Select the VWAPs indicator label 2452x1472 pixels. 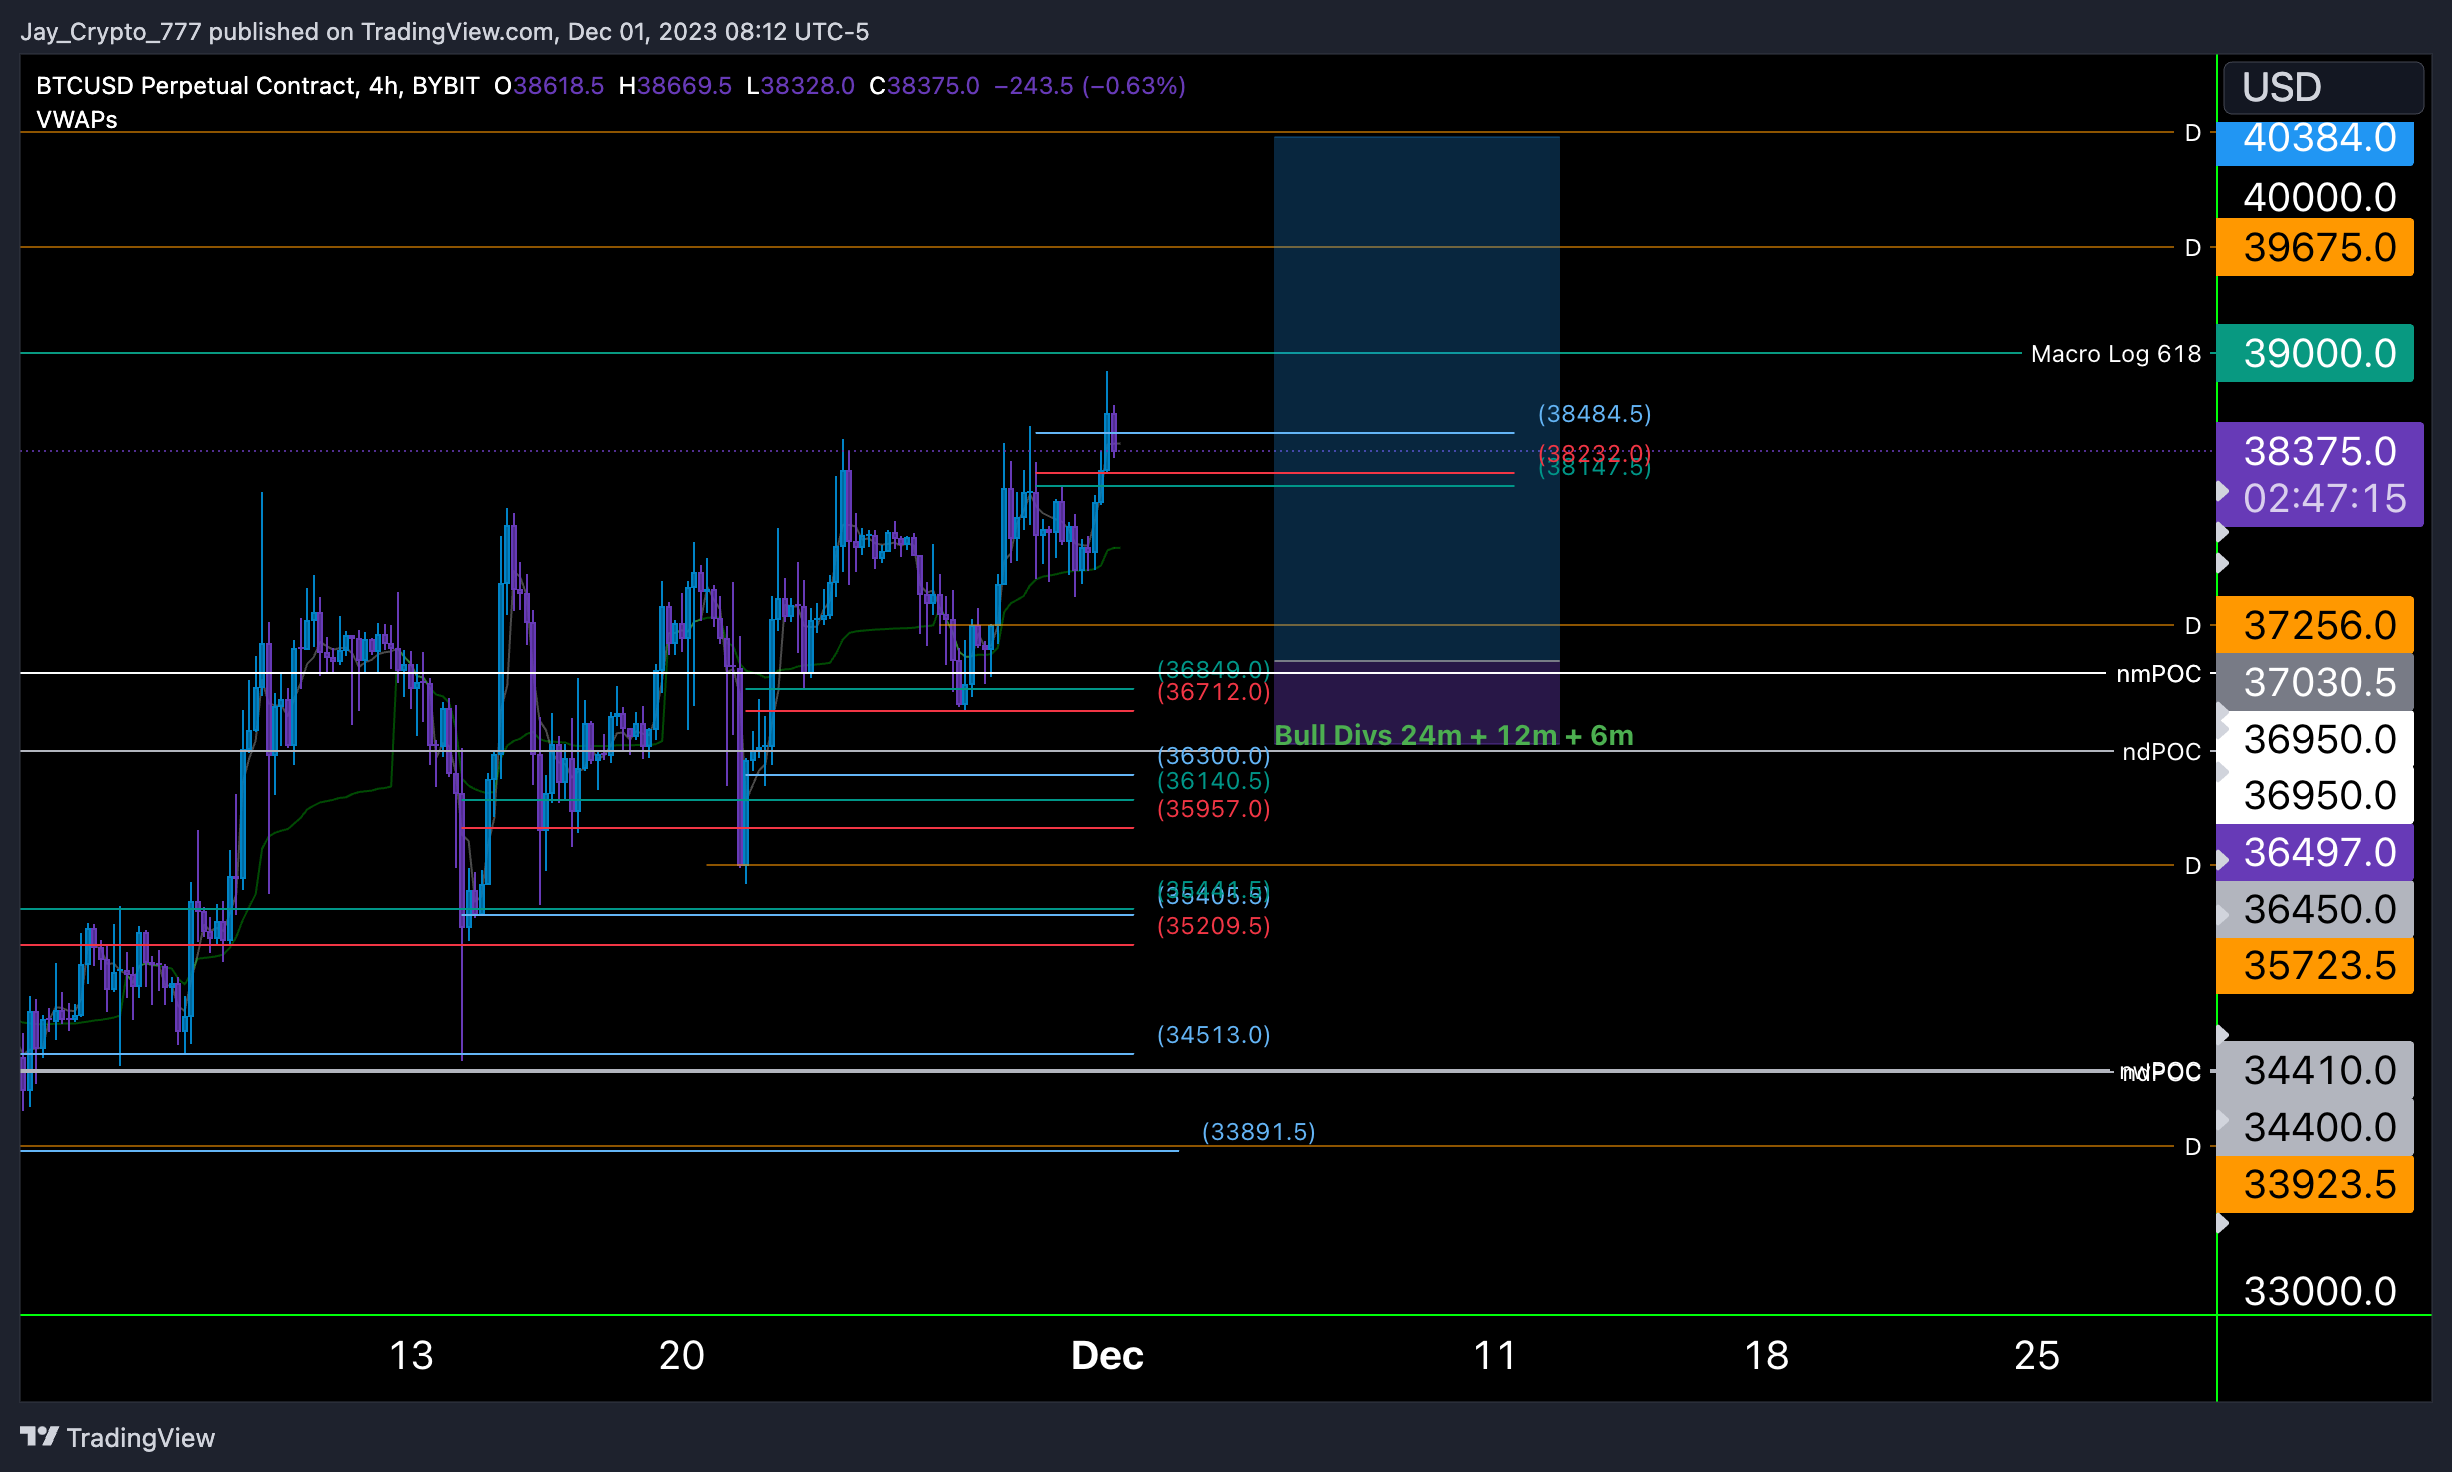77,119
